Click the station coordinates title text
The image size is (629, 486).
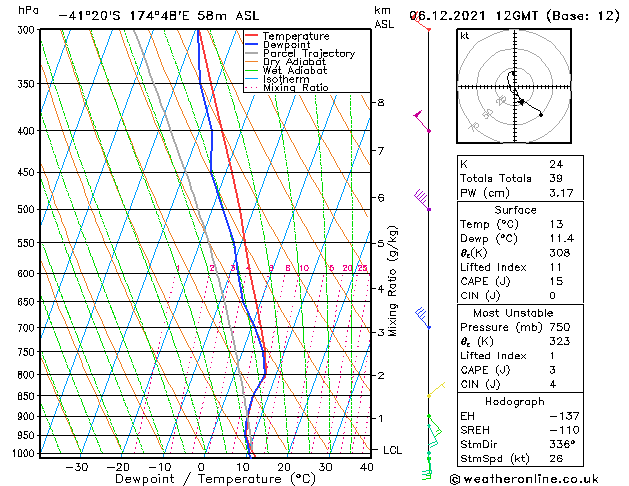coord(158,16)
